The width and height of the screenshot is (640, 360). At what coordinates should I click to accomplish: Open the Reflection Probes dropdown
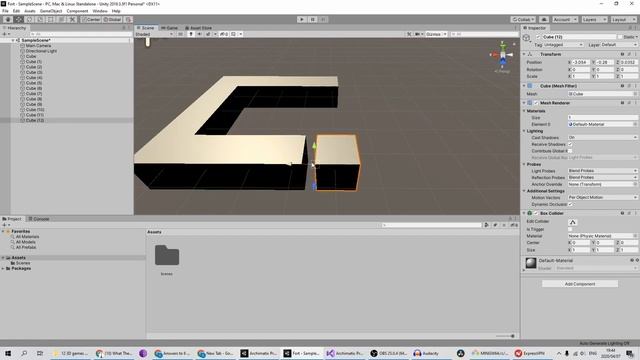pos(602,178)
